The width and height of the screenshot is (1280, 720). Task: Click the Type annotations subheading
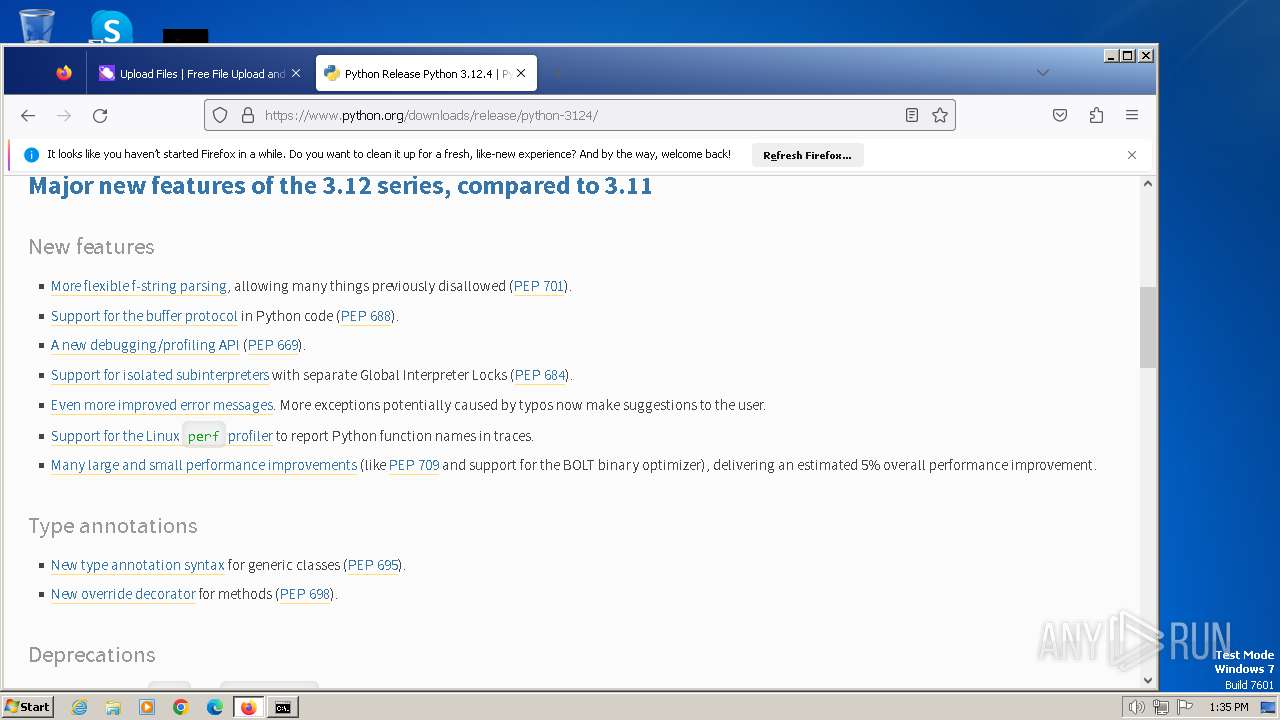[113, 526]
